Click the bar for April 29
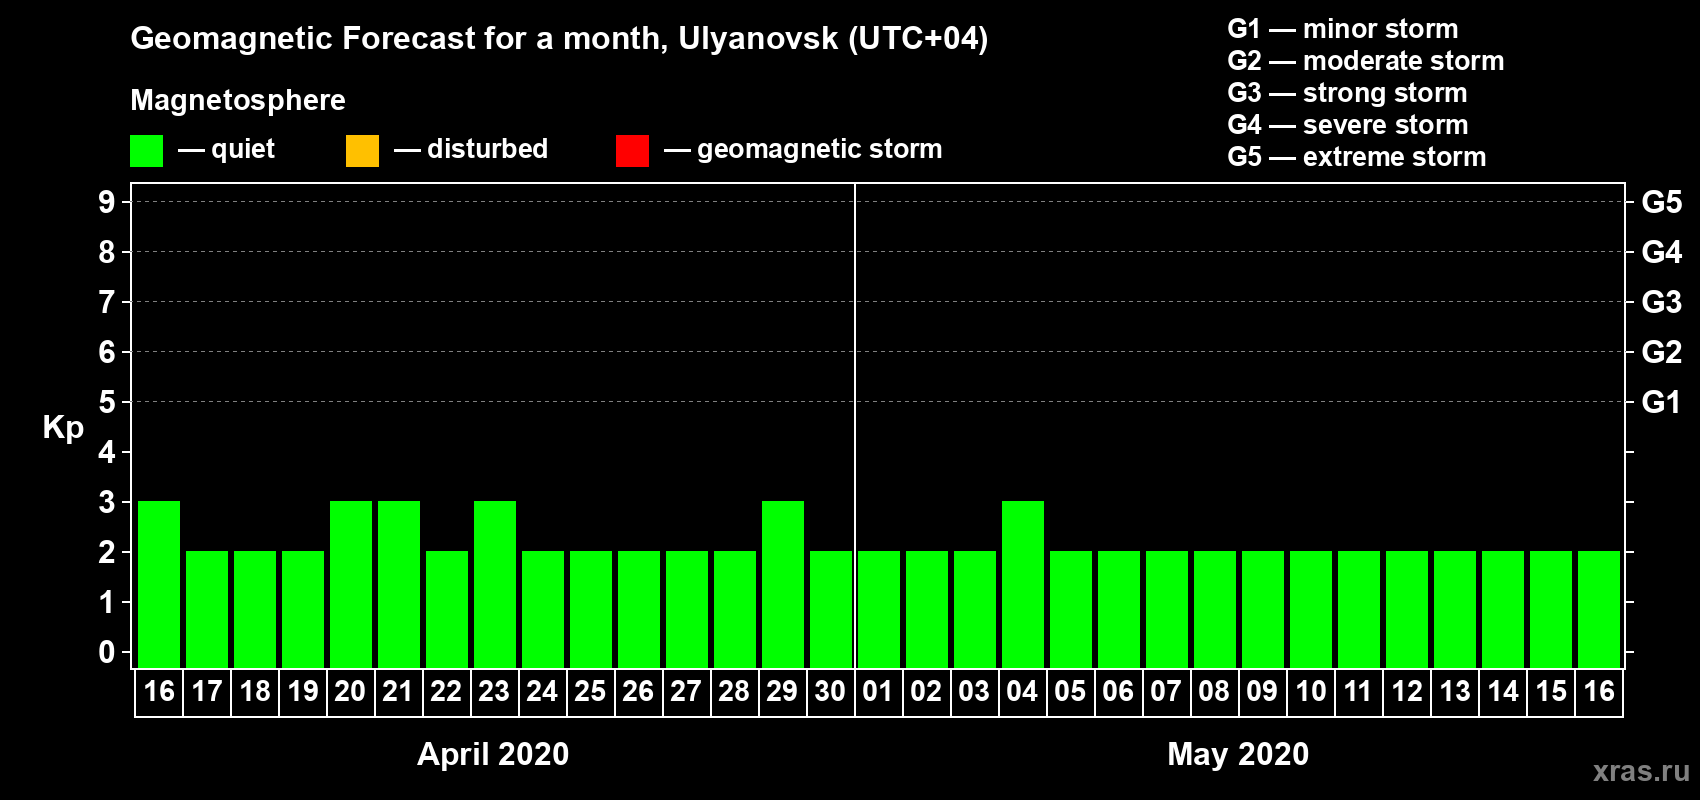The image size is (1700, 800). (x=783, y=584)
